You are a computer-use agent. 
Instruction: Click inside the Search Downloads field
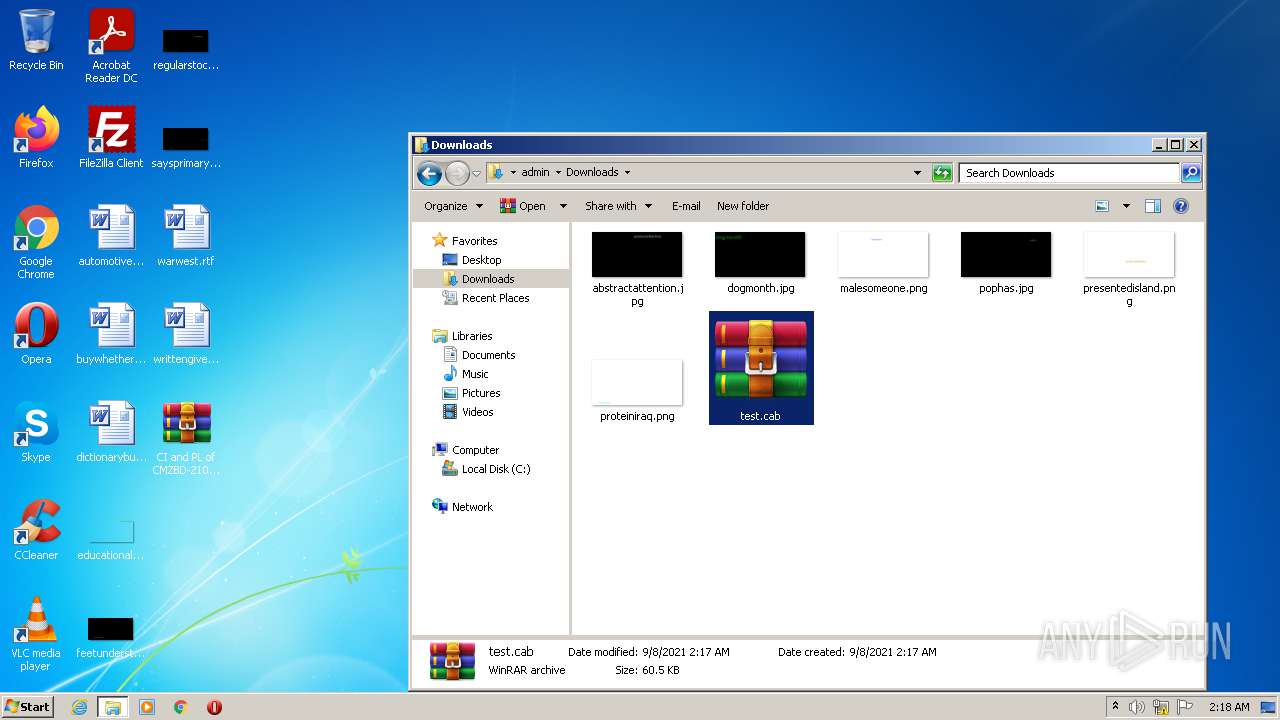(1069, 173)
